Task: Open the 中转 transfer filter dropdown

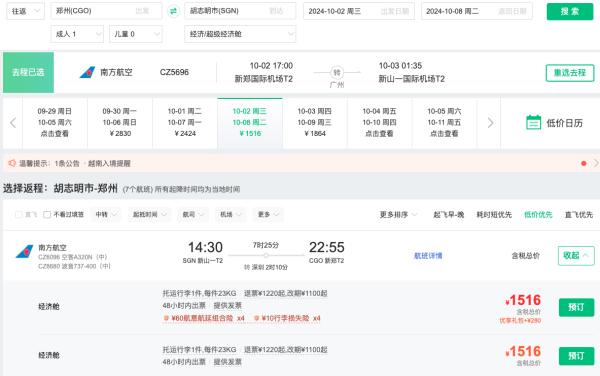Action: pos(106,215)
